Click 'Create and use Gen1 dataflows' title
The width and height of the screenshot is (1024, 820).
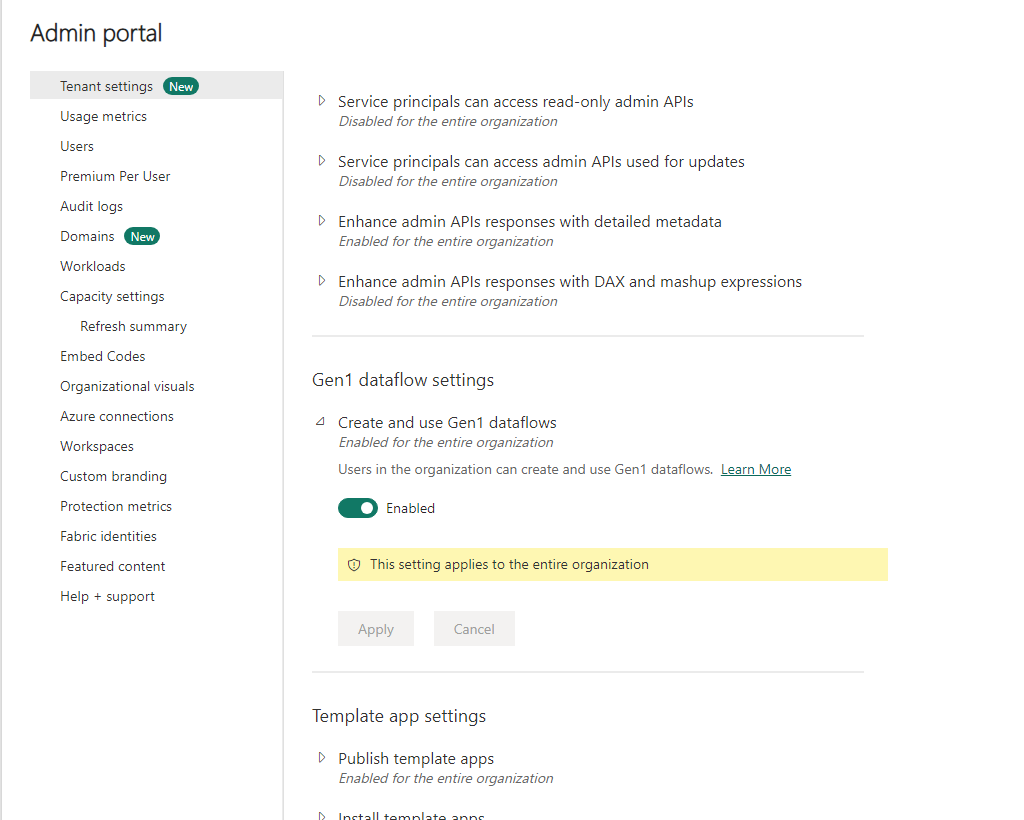(447, 423)
